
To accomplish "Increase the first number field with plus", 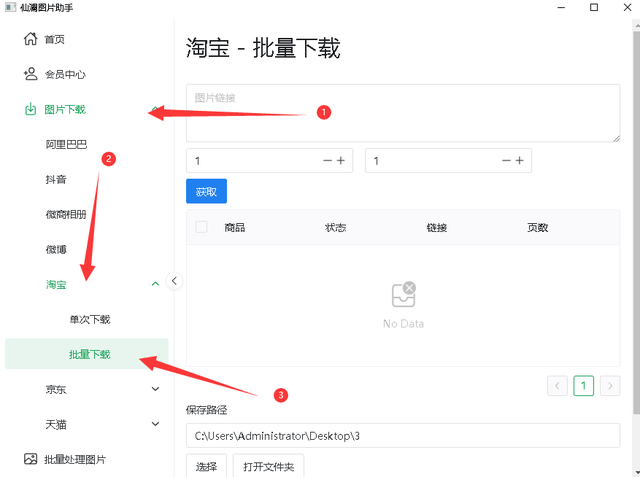I will pyautogui.click(x=341, y=161).
